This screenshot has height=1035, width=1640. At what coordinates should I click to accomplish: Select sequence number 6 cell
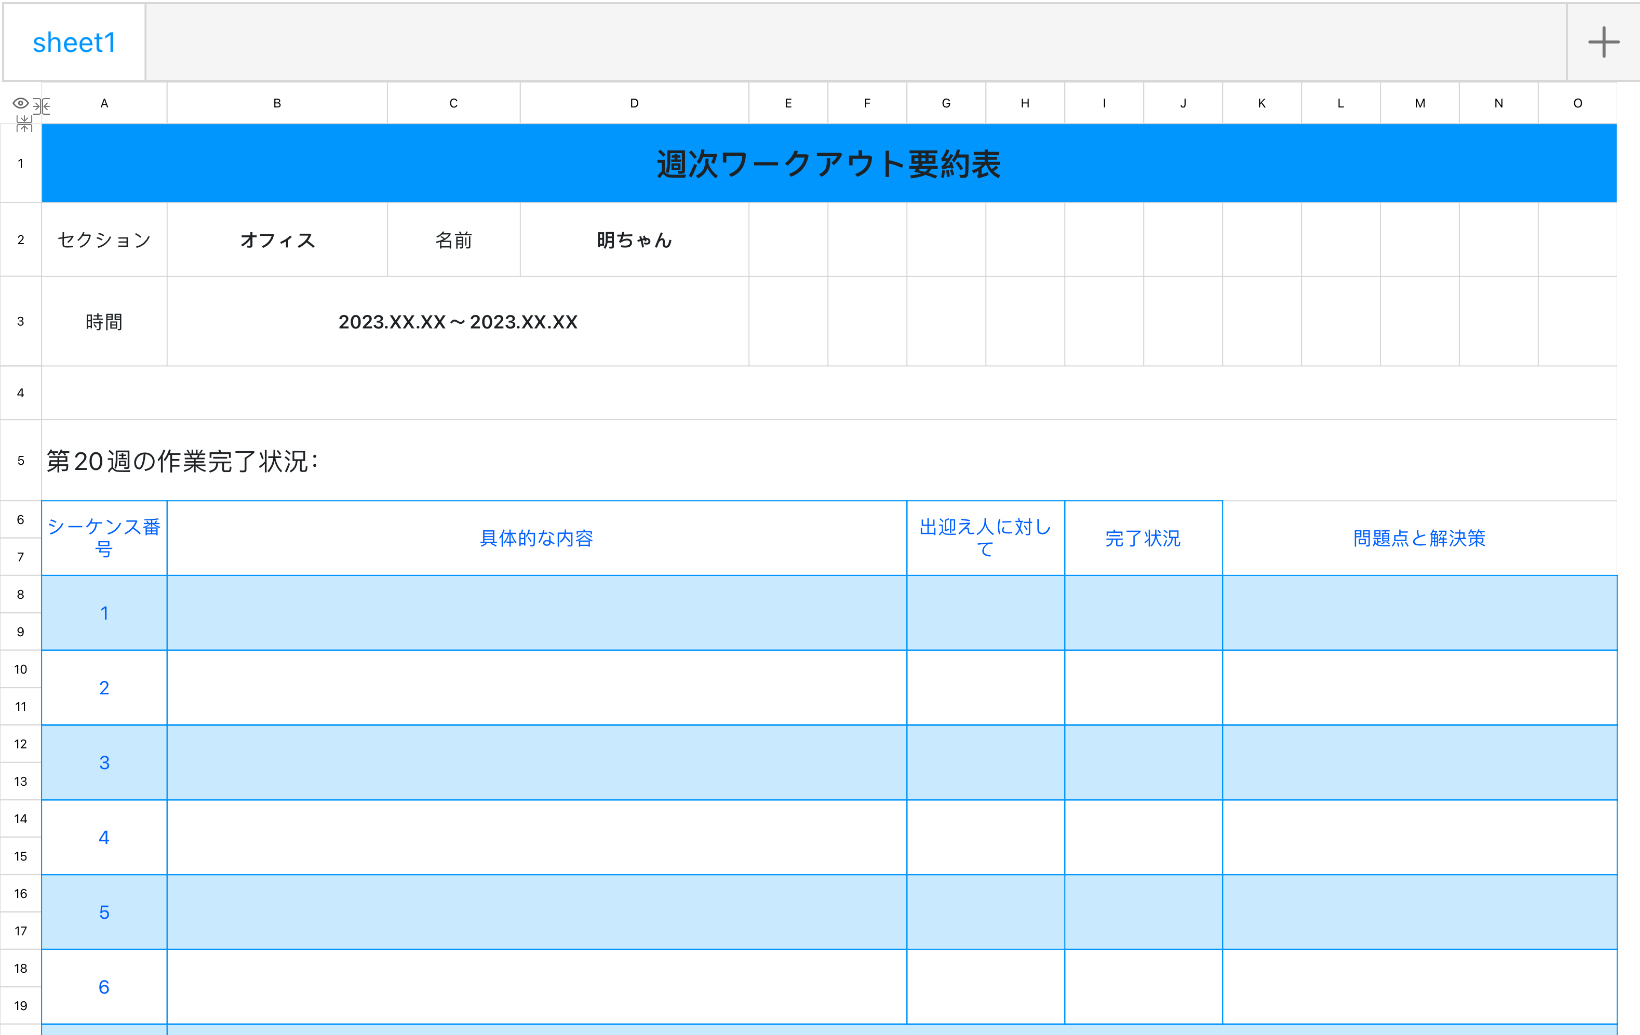pos(104,987)
